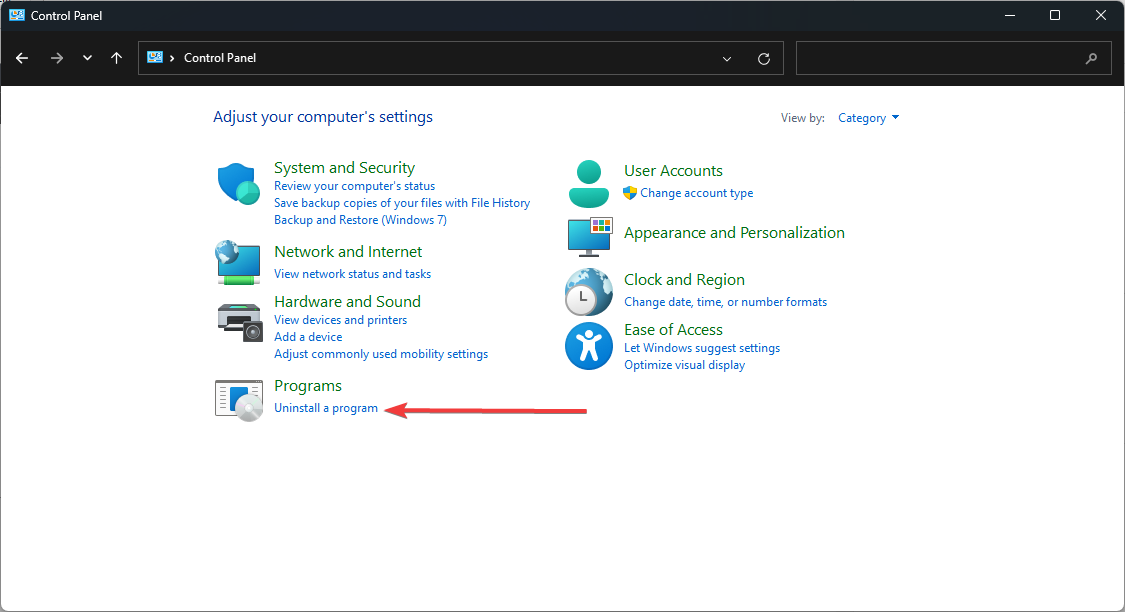Click the Ease of Access icon
1125x612 pixels.
click(588, 346)
